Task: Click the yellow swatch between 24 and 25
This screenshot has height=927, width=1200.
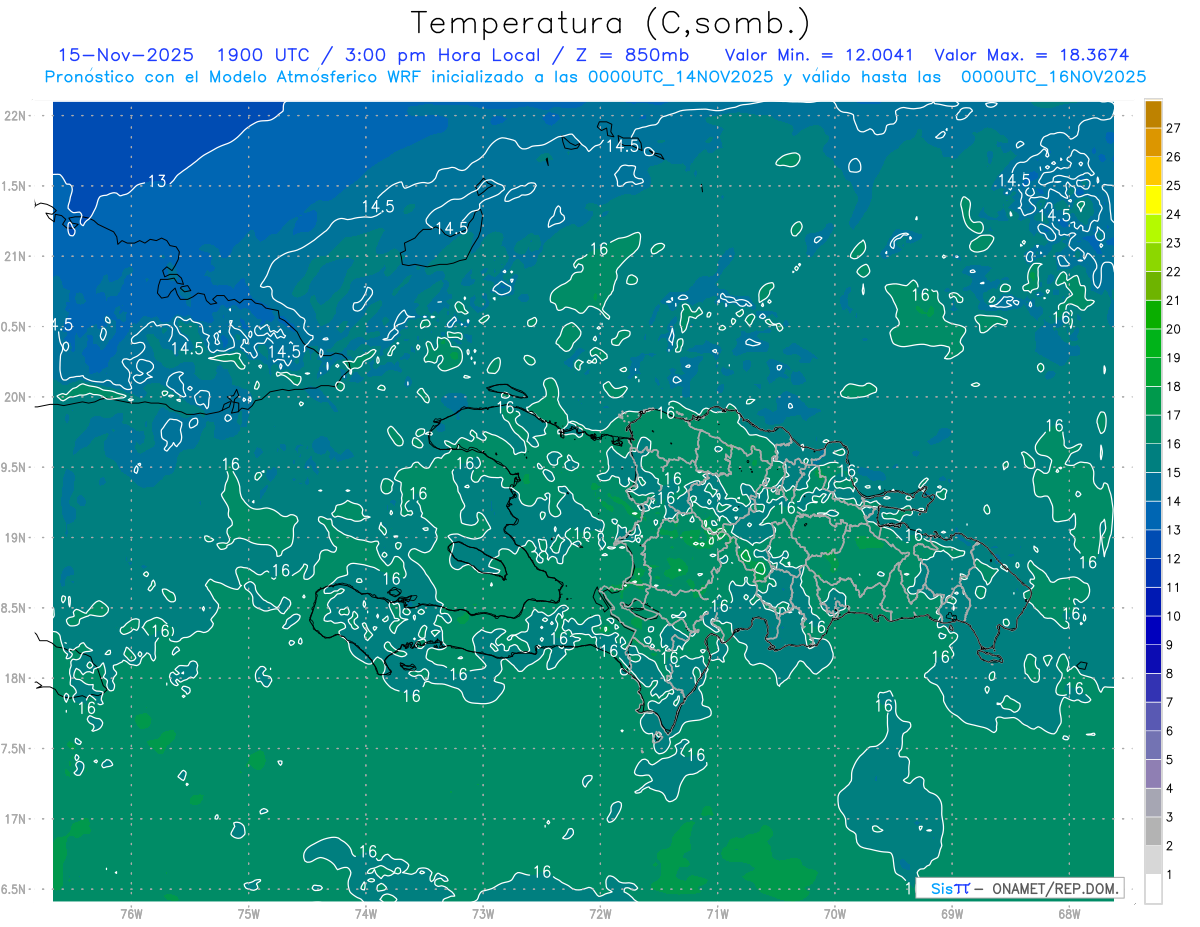Action: pyautogui.click(x=1153, y=200)
